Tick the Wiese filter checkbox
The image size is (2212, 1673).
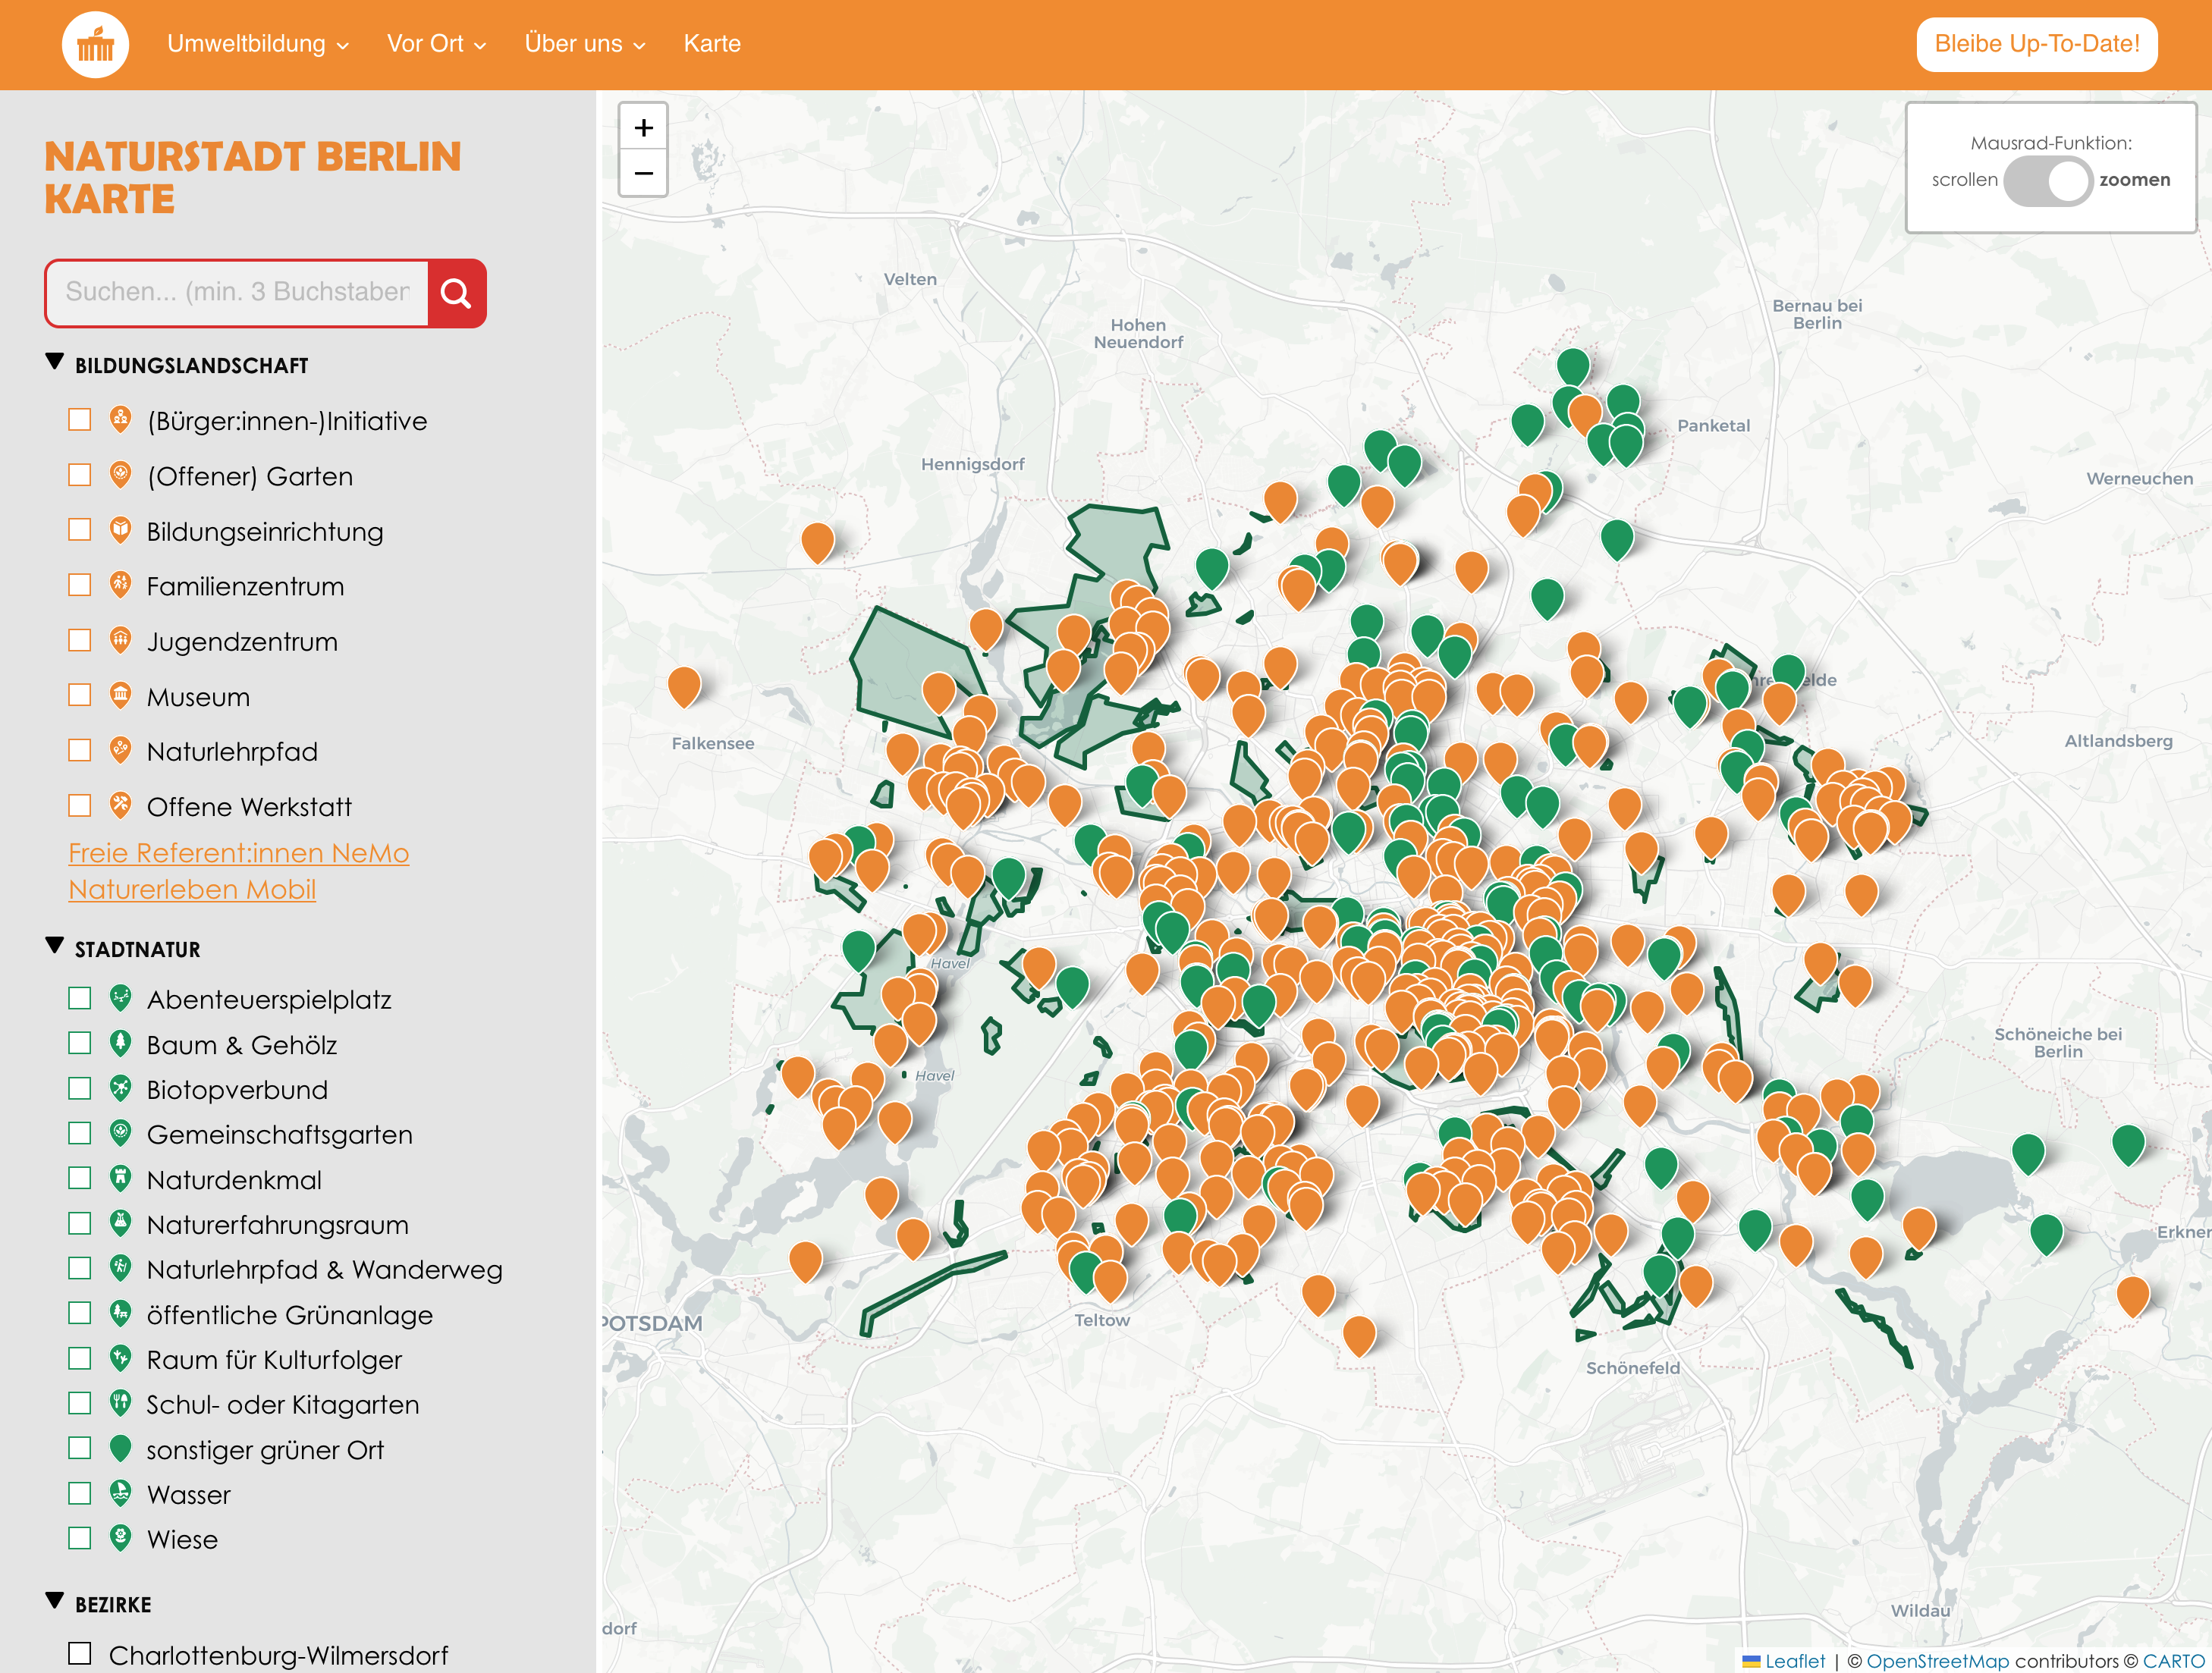(80, 1538)
